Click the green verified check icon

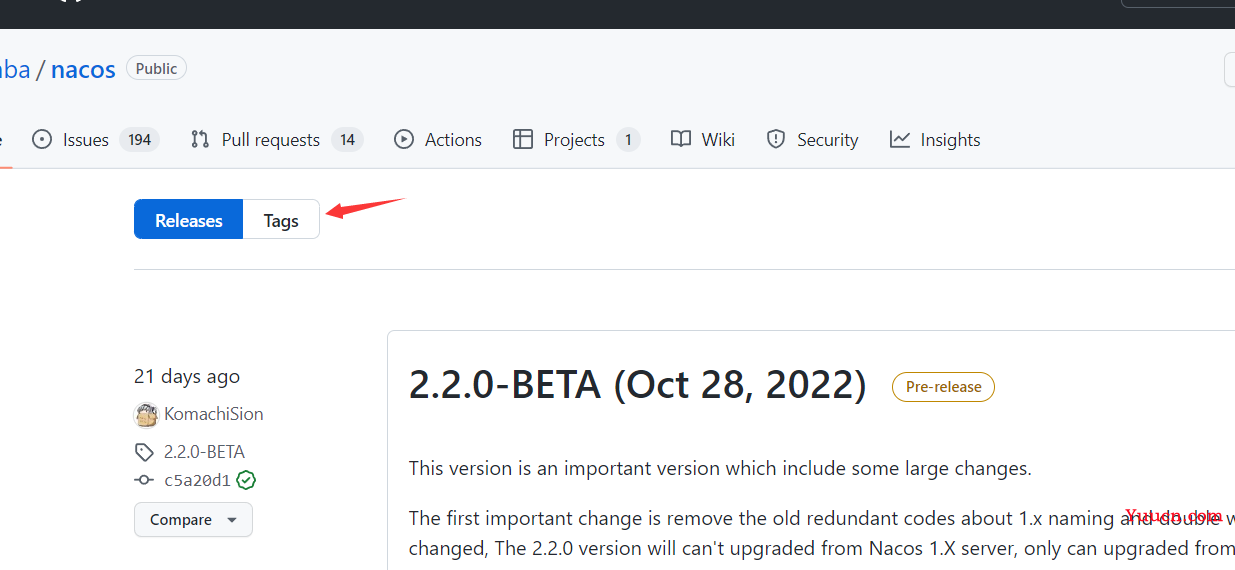coord(246,480)
